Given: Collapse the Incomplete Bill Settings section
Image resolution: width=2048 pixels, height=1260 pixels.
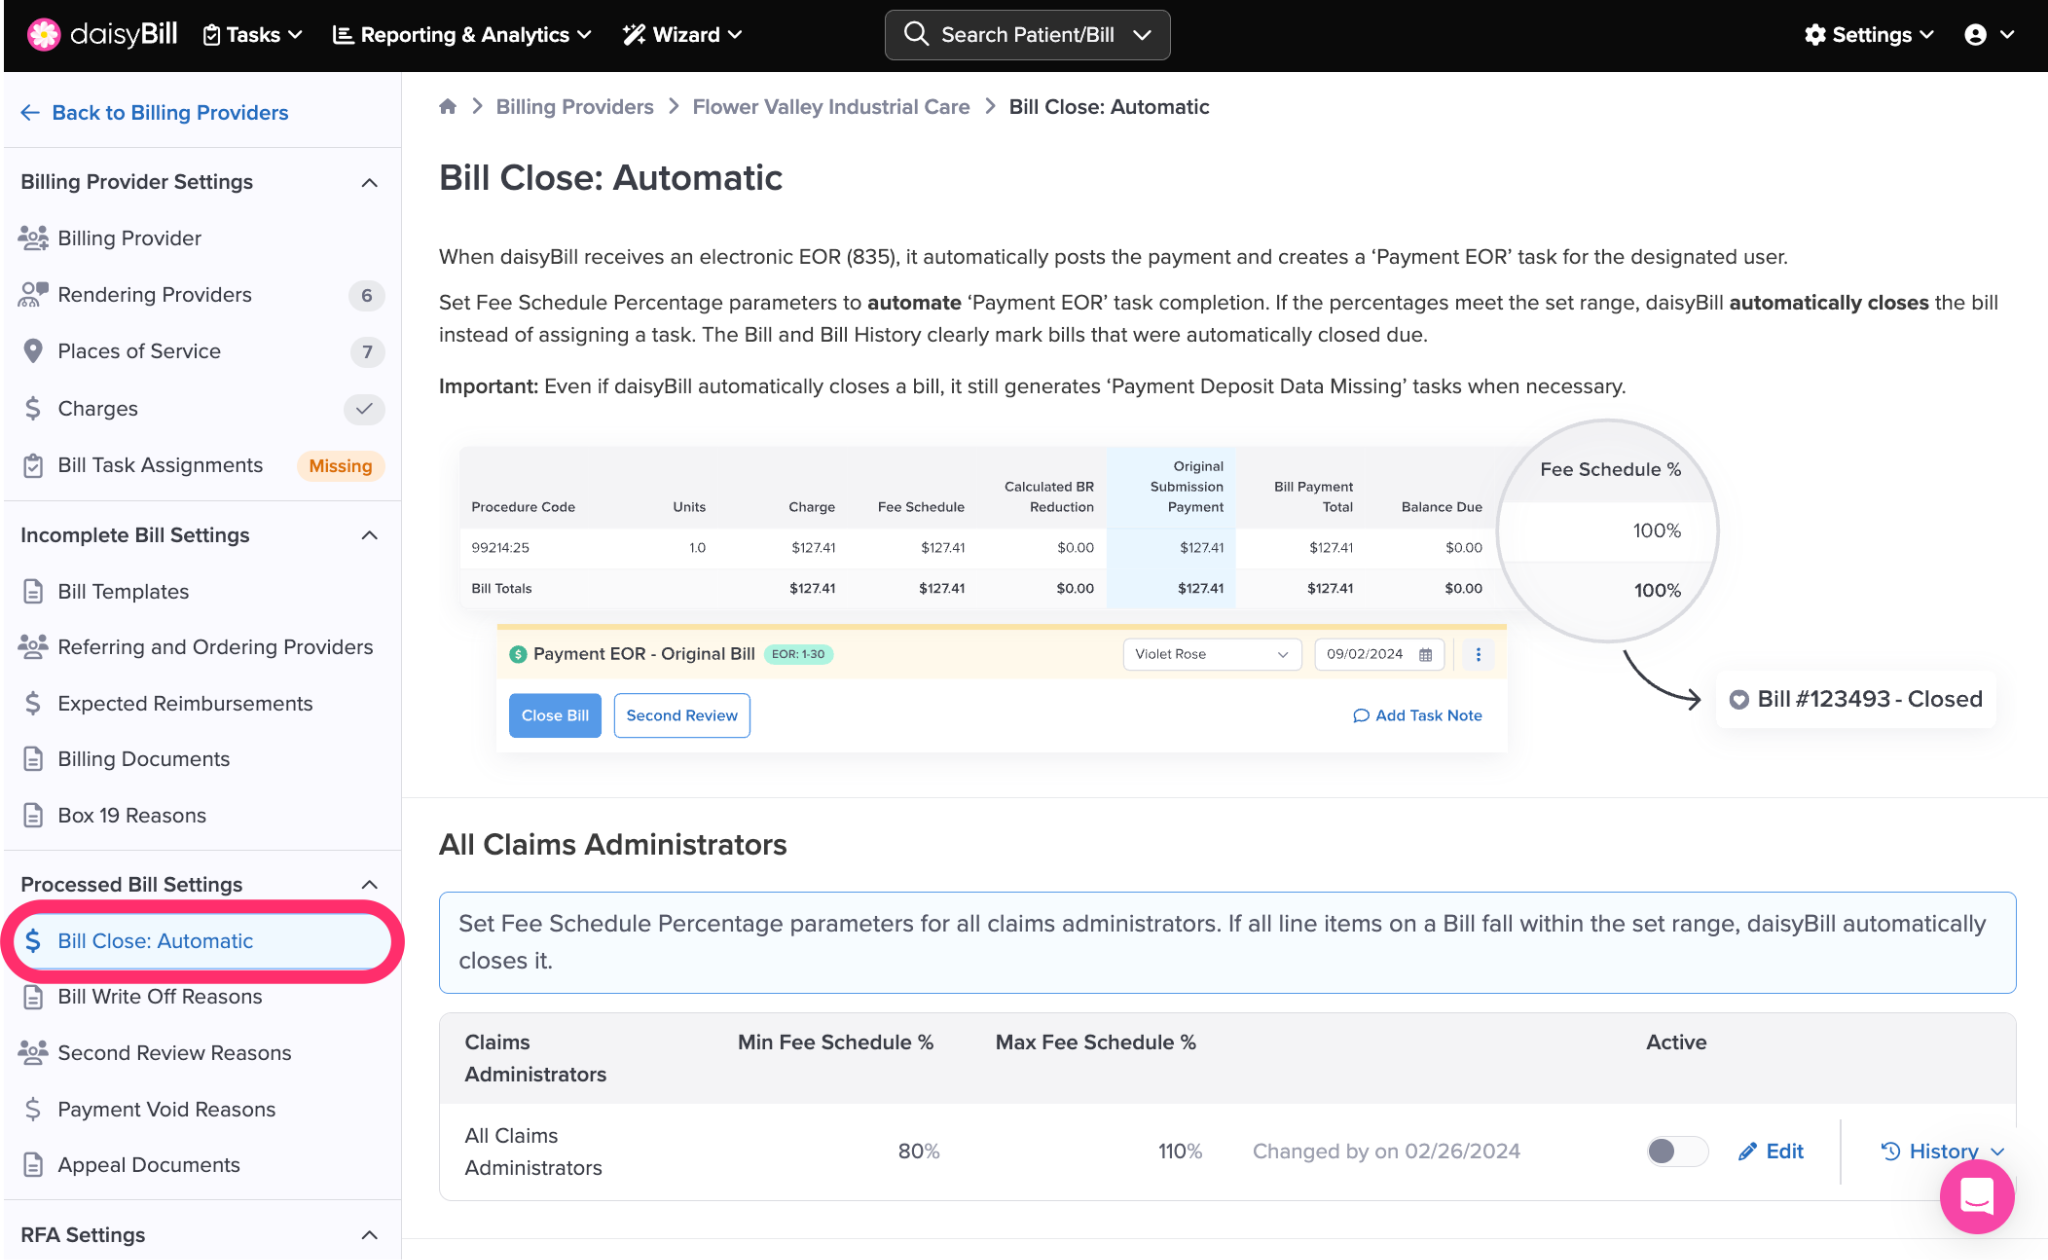Looking at the screenshot, I should tap(369, 535).
